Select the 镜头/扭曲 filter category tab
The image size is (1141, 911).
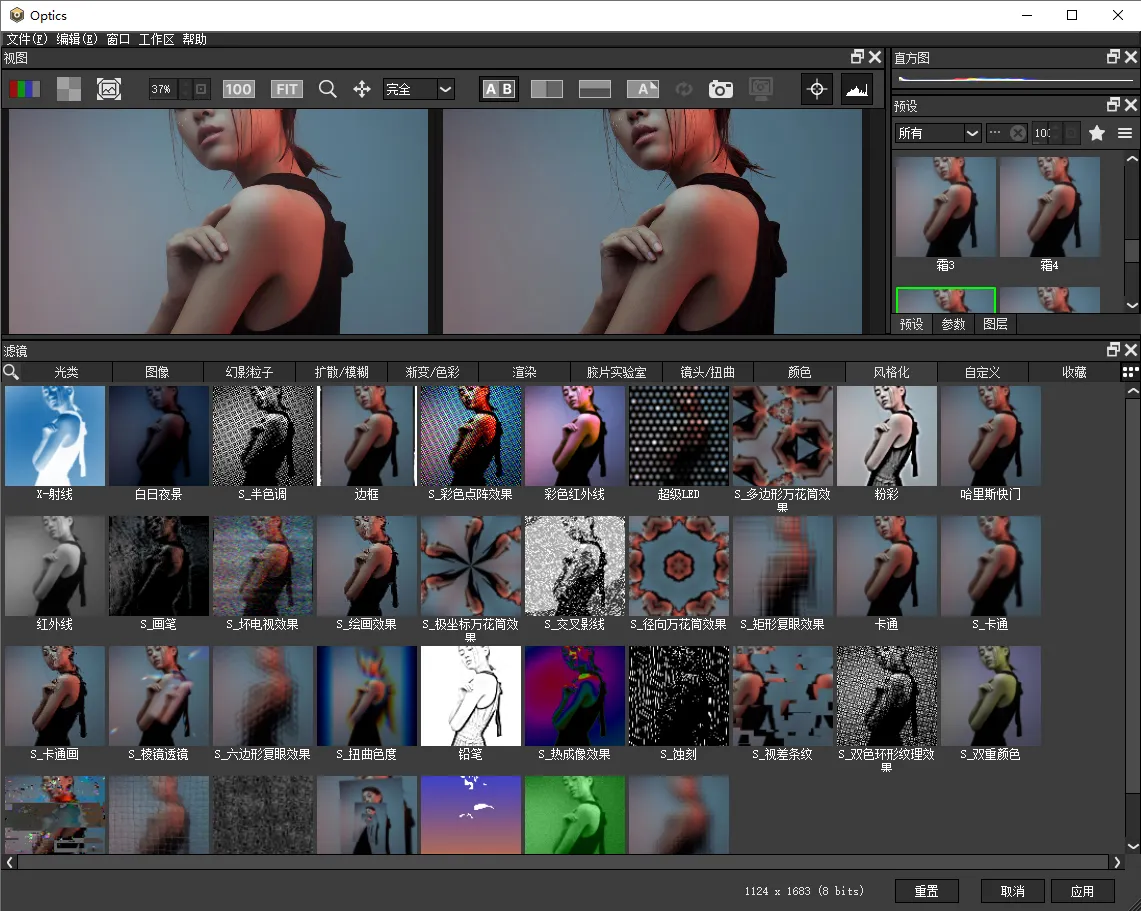pos(707,372)
